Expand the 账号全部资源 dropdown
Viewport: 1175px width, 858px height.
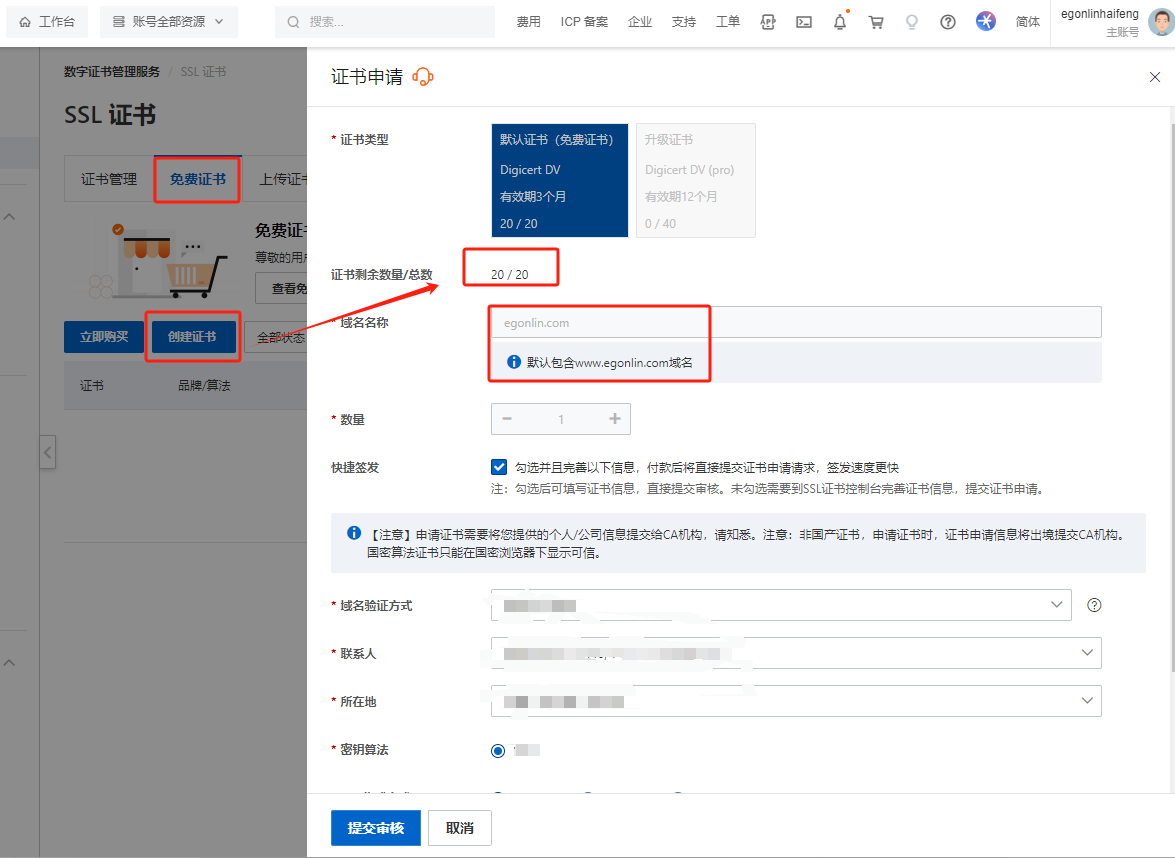(x=169, y=22)
